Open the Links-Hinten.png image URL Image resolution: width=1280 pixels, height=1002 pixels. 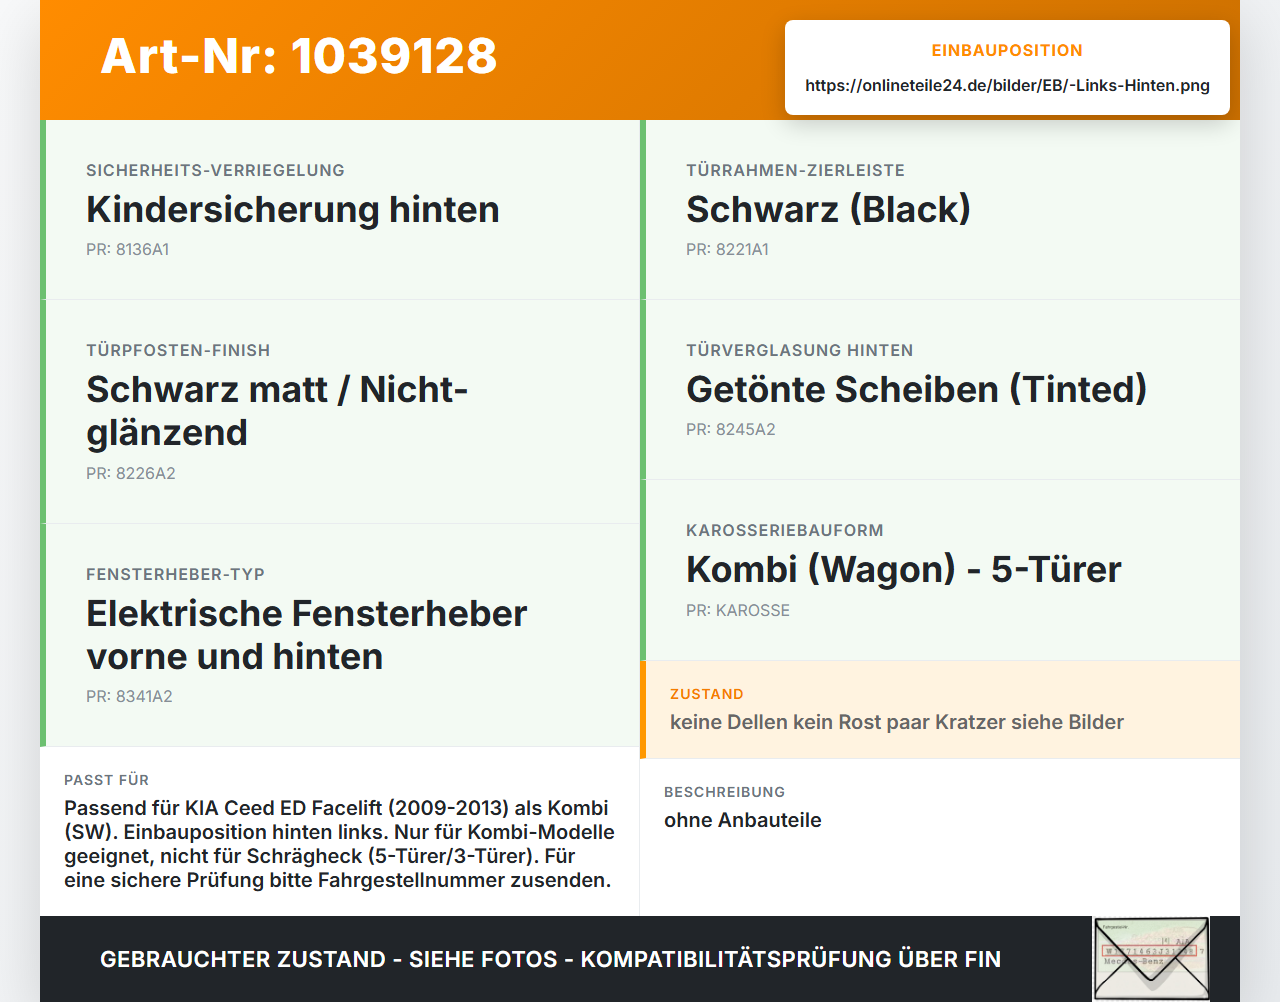pyautogui.click(x=1007, y=86)
